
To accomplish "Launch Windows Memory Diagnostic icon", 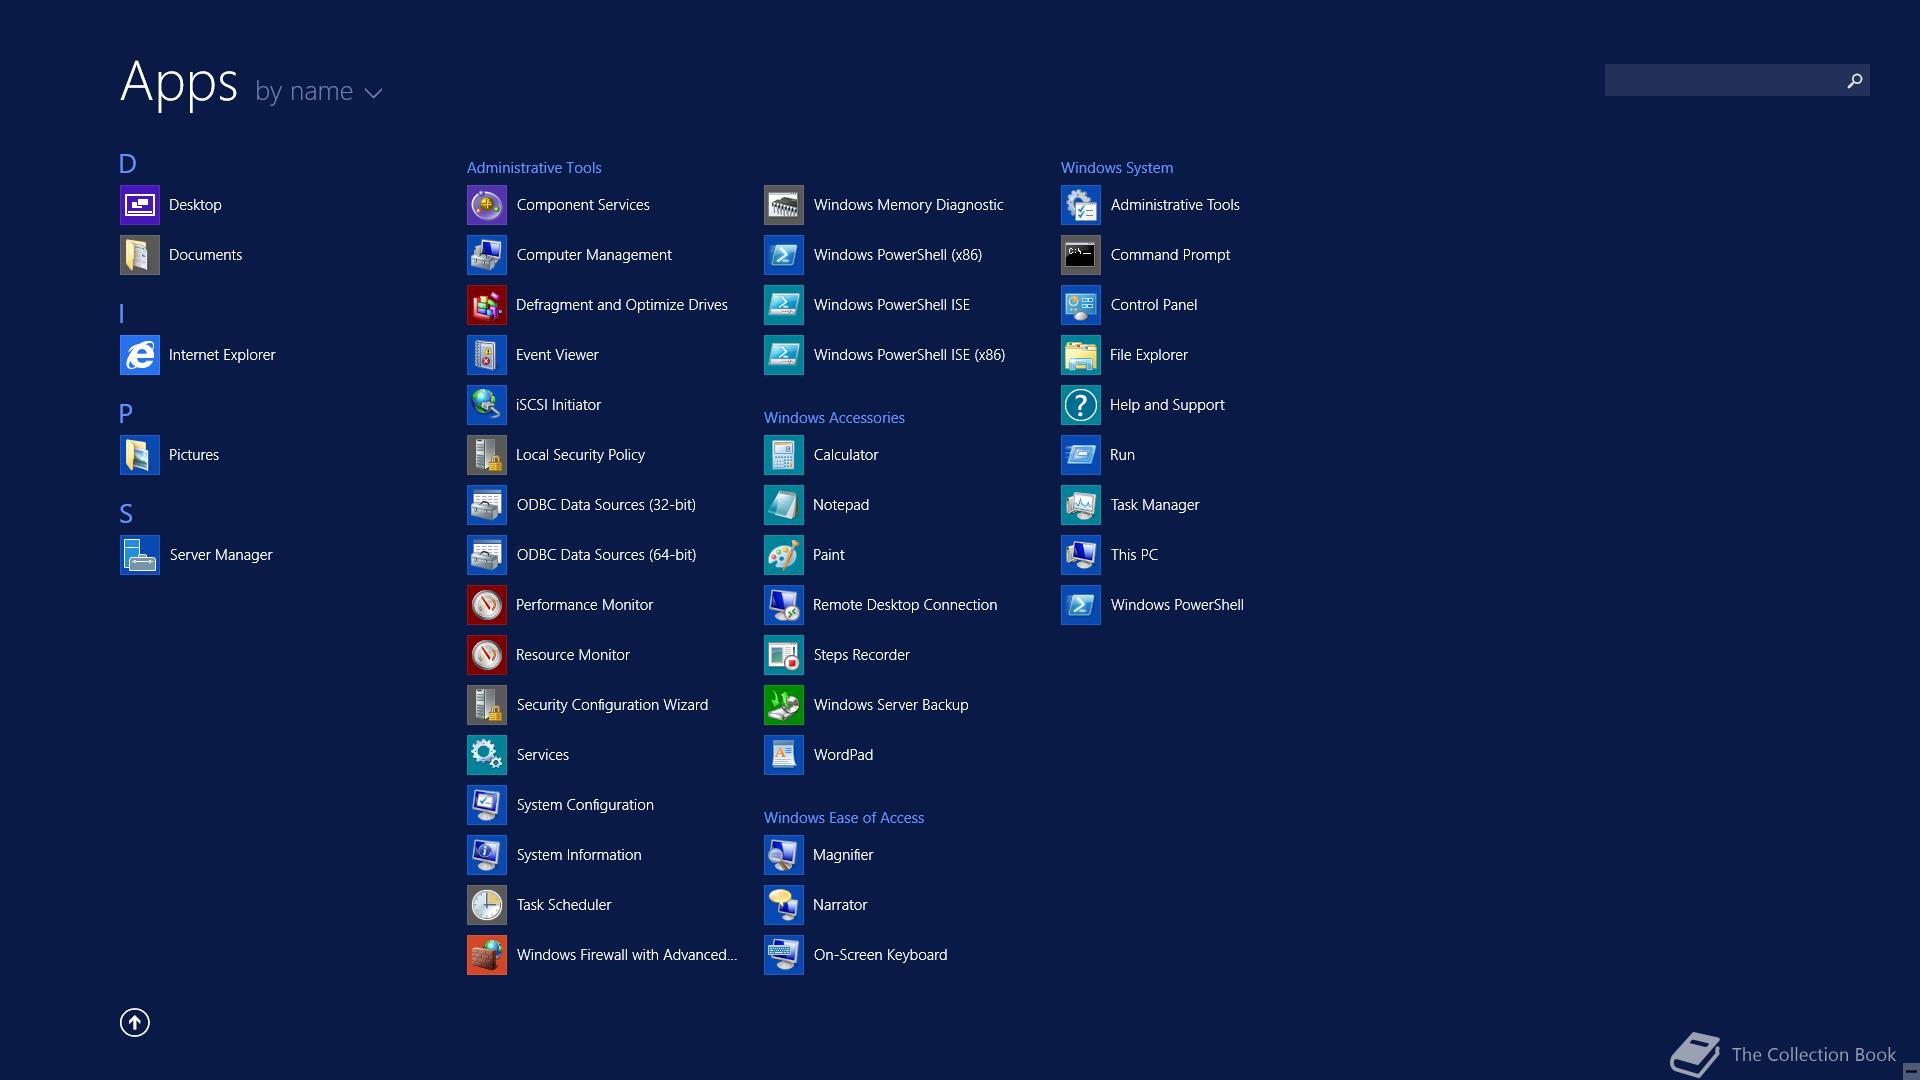I will click(784, 205).
